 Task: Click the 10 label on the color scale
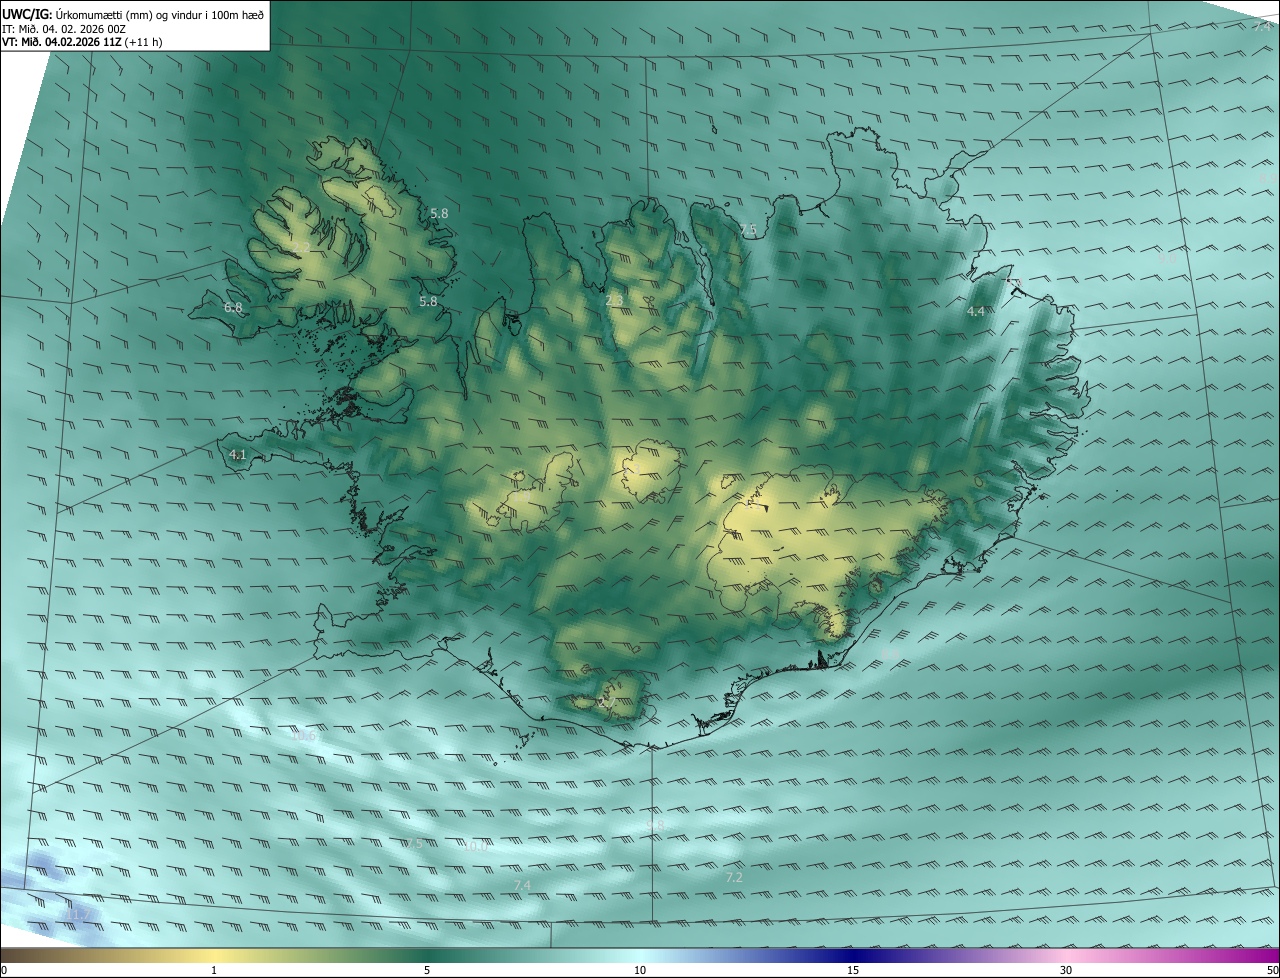tap(640, 970)
